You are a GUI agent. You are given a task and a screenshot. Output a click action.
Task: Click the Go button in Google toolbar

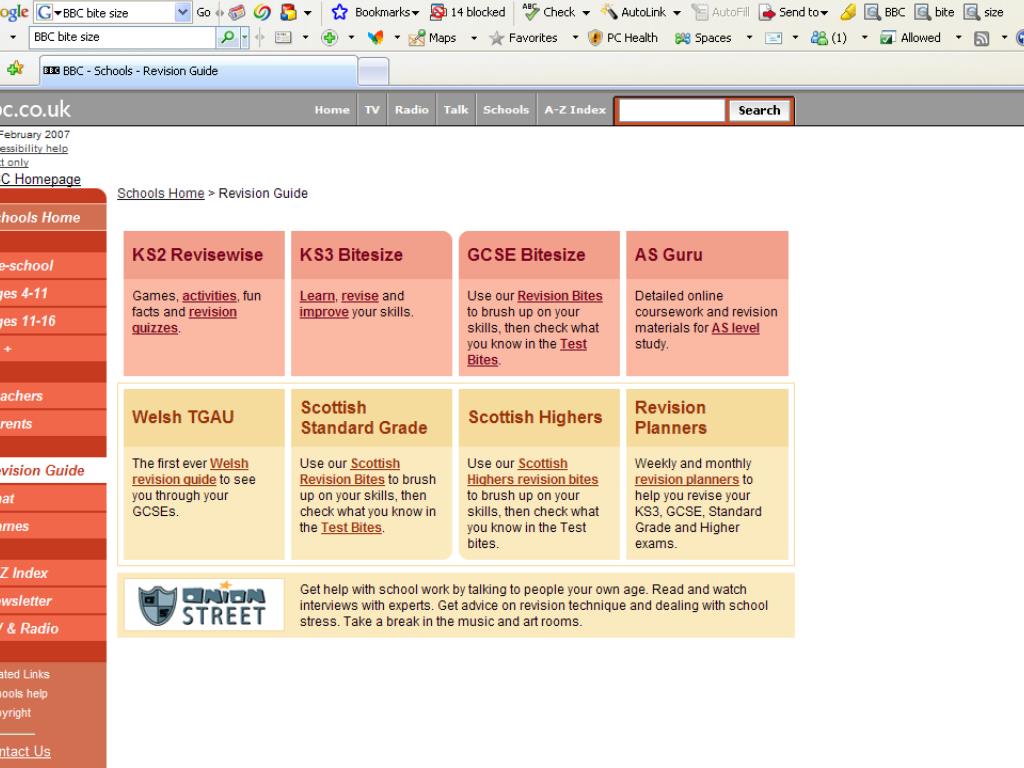tap(204, 12)
